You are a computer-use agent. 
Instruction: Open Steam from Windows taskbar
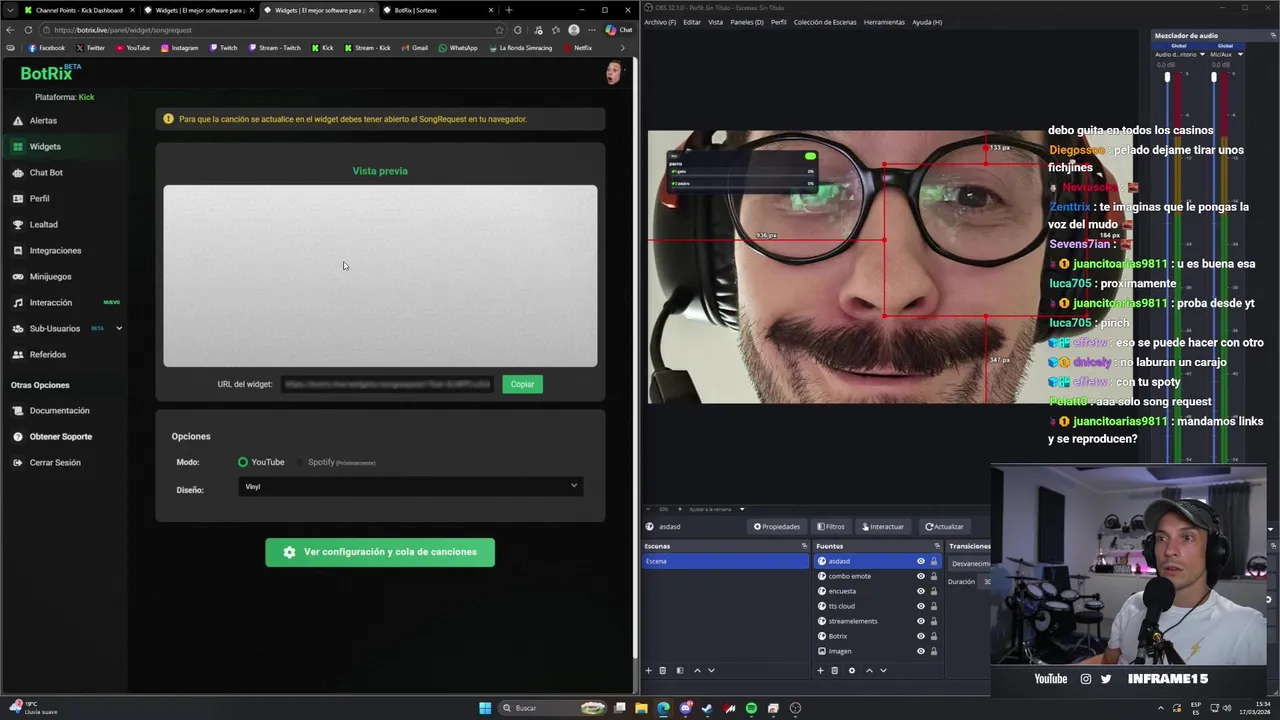point(708,708)
